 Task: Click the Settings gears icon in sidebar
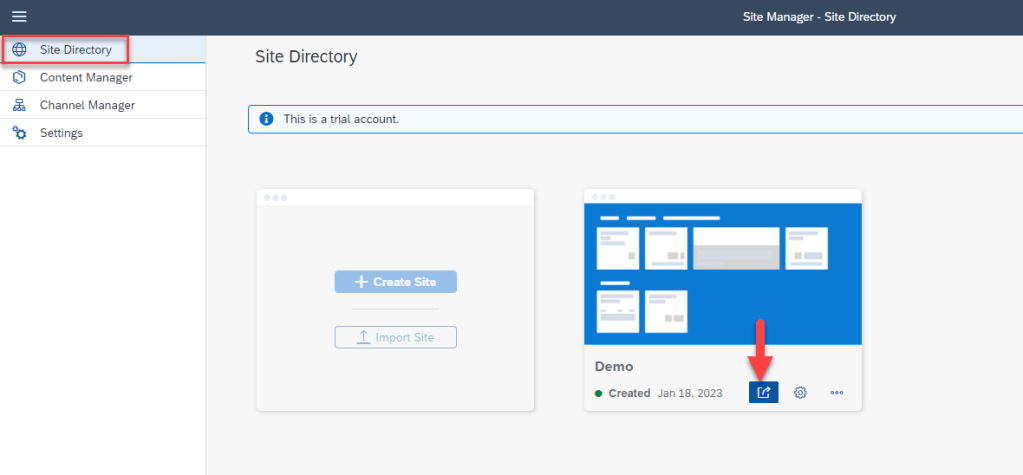pyautogui.click(x=19, y=133)
